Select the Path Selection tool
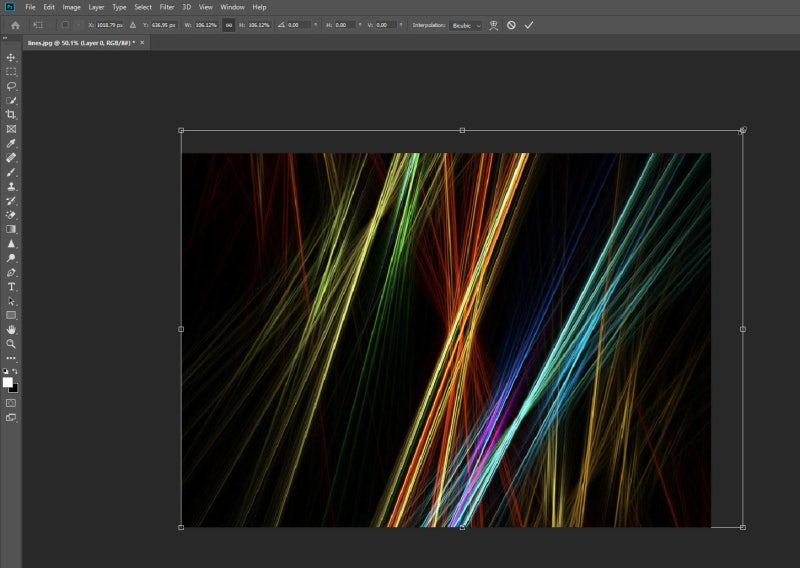This screenshot has width=800, height=568. pos(11,301)
